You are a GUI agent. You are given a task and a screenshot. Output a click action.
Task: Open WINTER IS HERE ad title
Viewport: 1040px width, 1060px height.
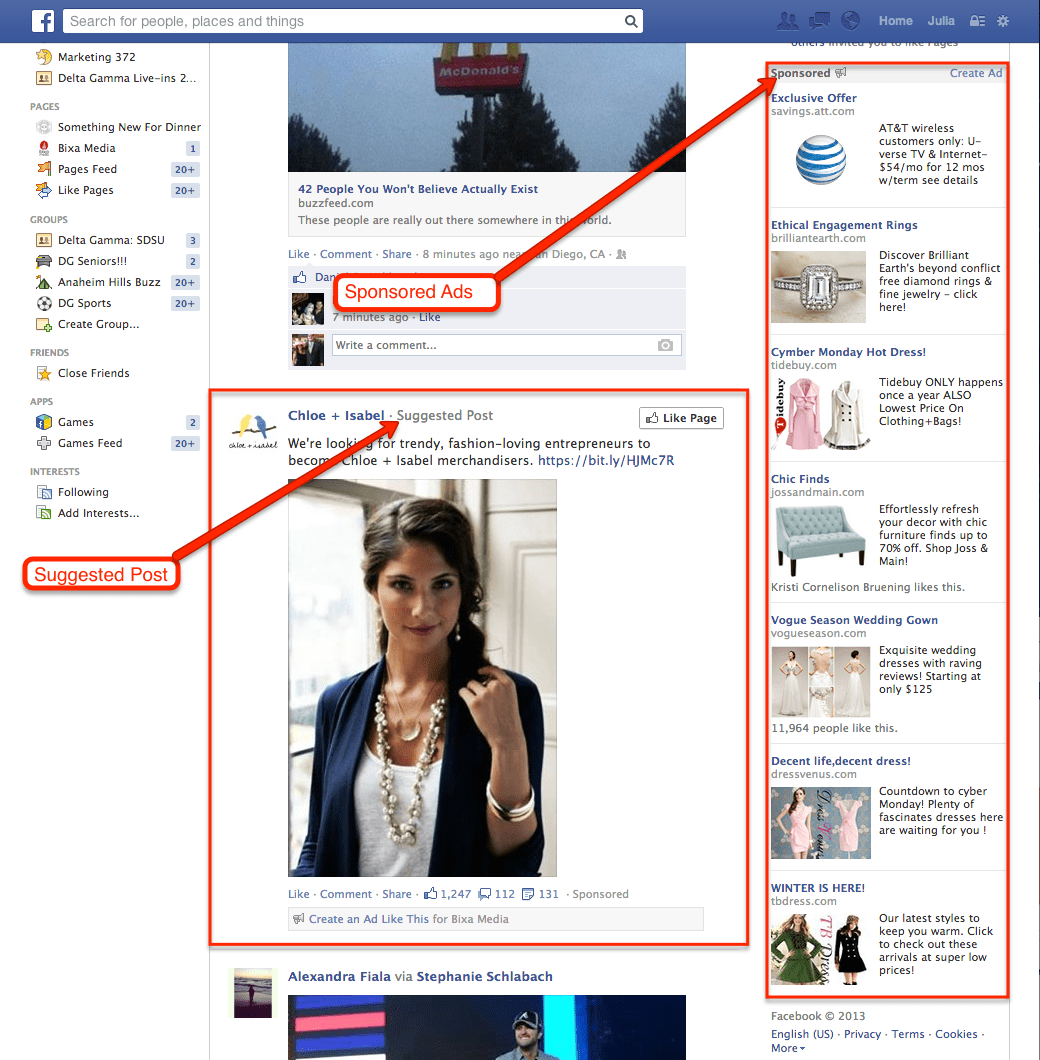818,888
